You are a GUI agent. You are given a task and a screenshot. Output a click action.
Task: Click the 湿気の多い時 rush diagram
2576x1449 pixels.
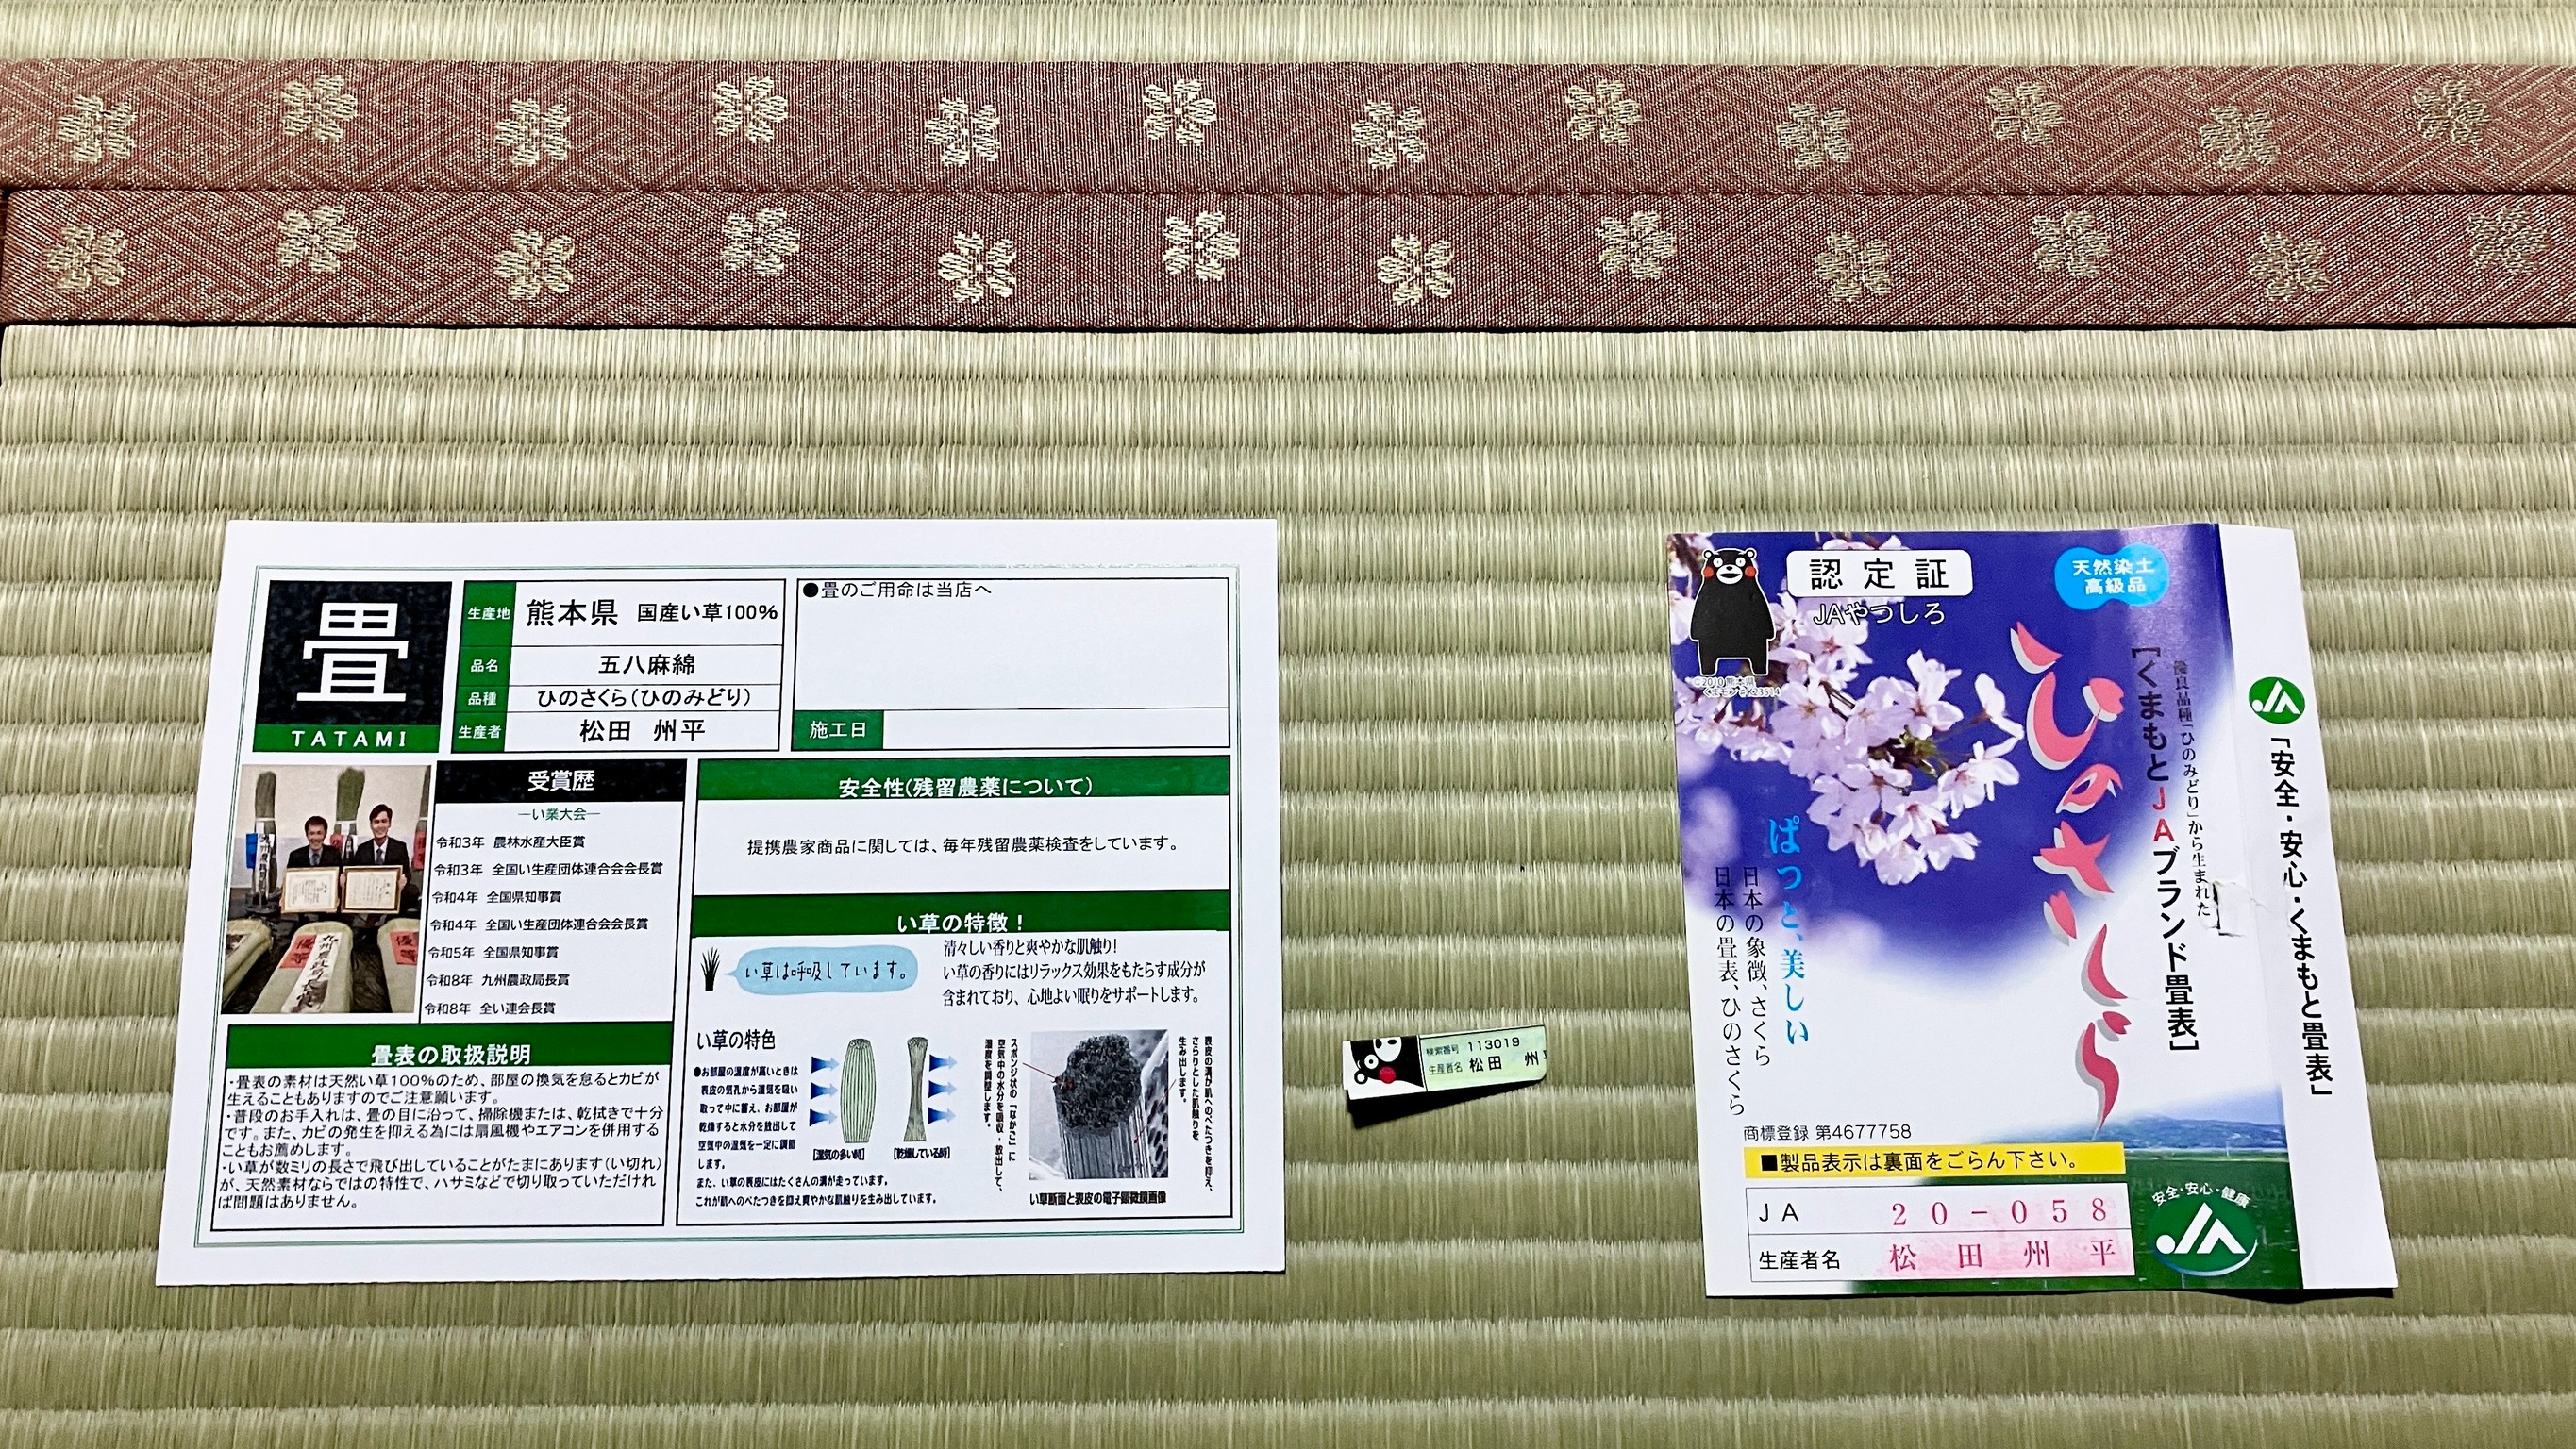click(x=858, y=1090)
